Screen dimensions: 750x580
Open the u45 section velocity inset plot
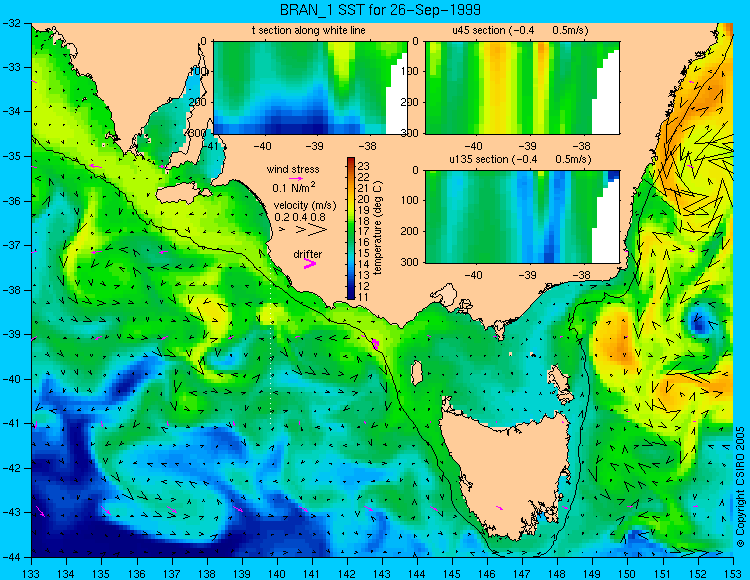click(x=522, y=88)
